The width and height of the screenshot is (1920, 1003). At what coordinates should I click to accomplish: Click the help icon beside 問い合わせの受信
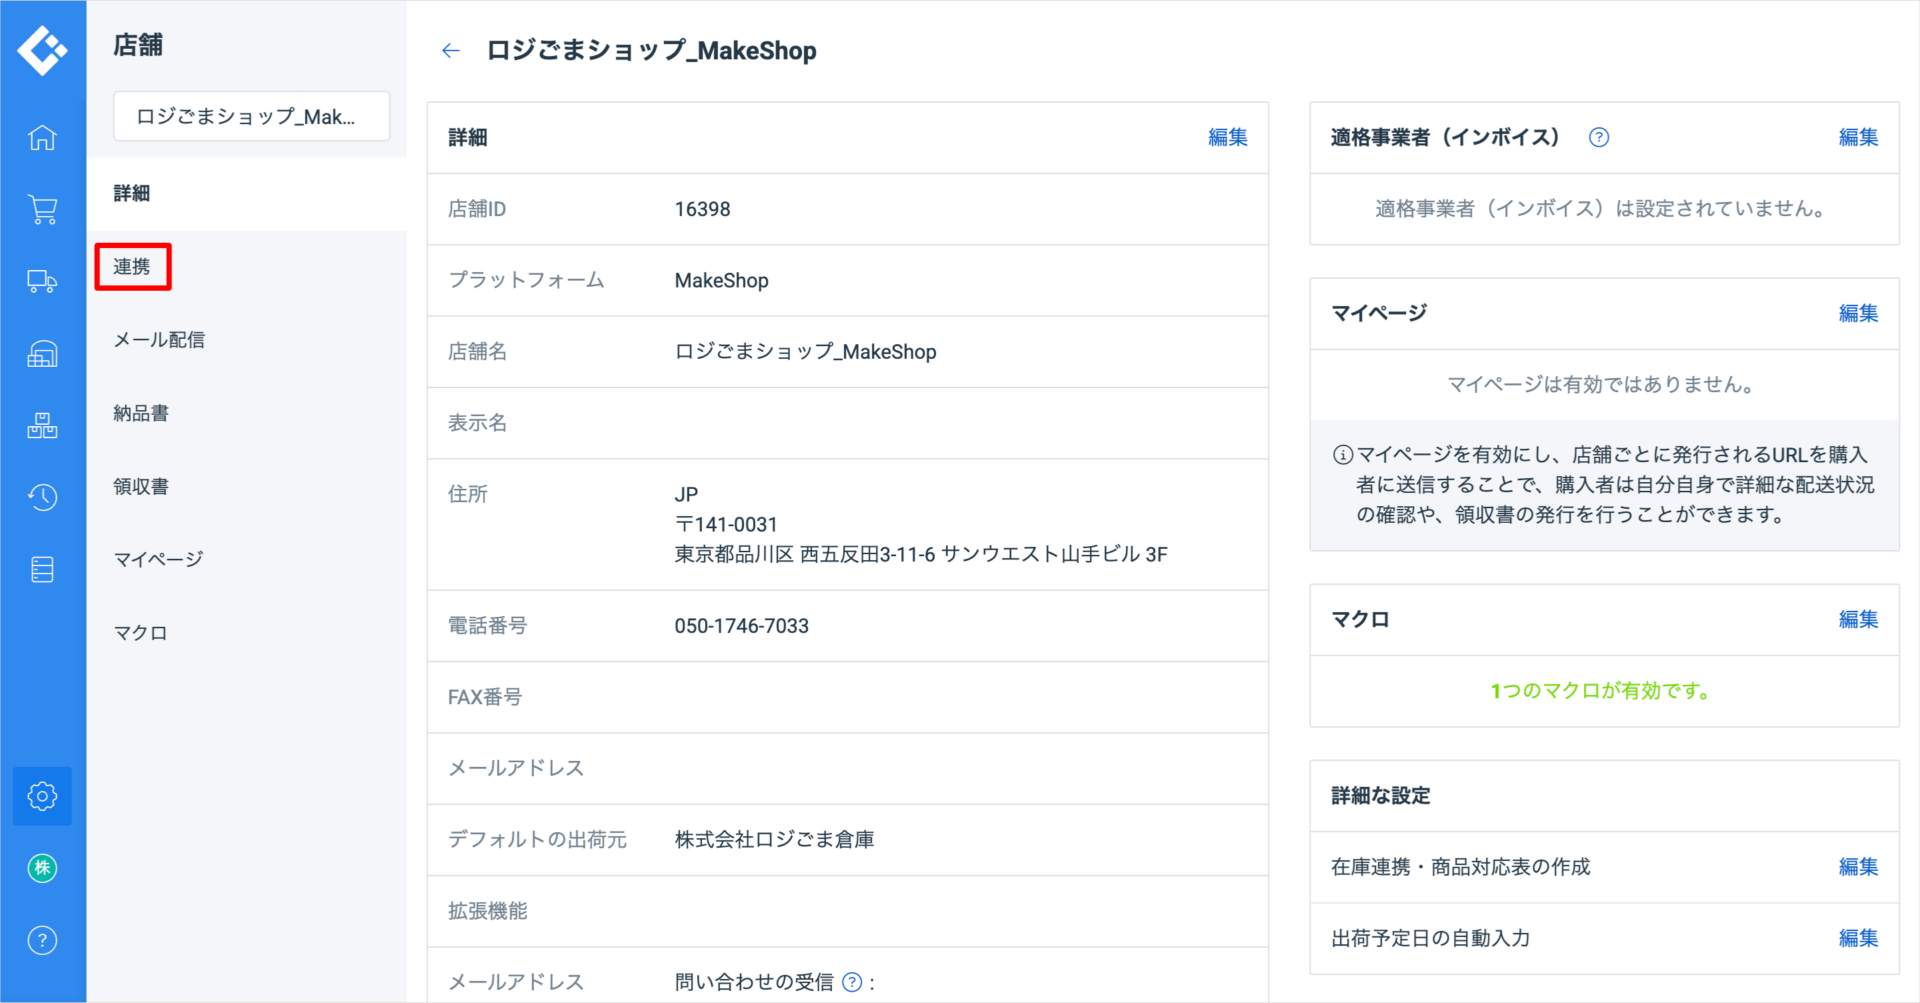pos(853,981)
